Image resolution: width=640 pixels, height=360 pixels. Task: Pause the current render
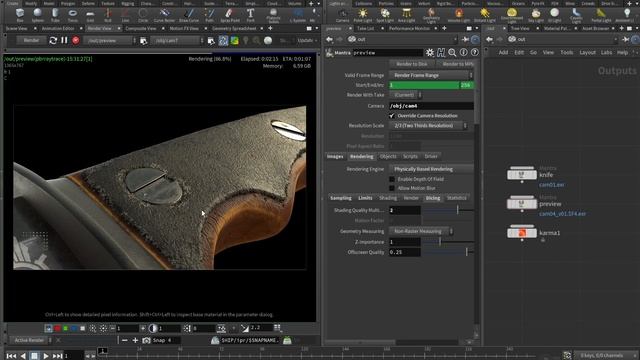pyautogui.click(x=64, y=40)
